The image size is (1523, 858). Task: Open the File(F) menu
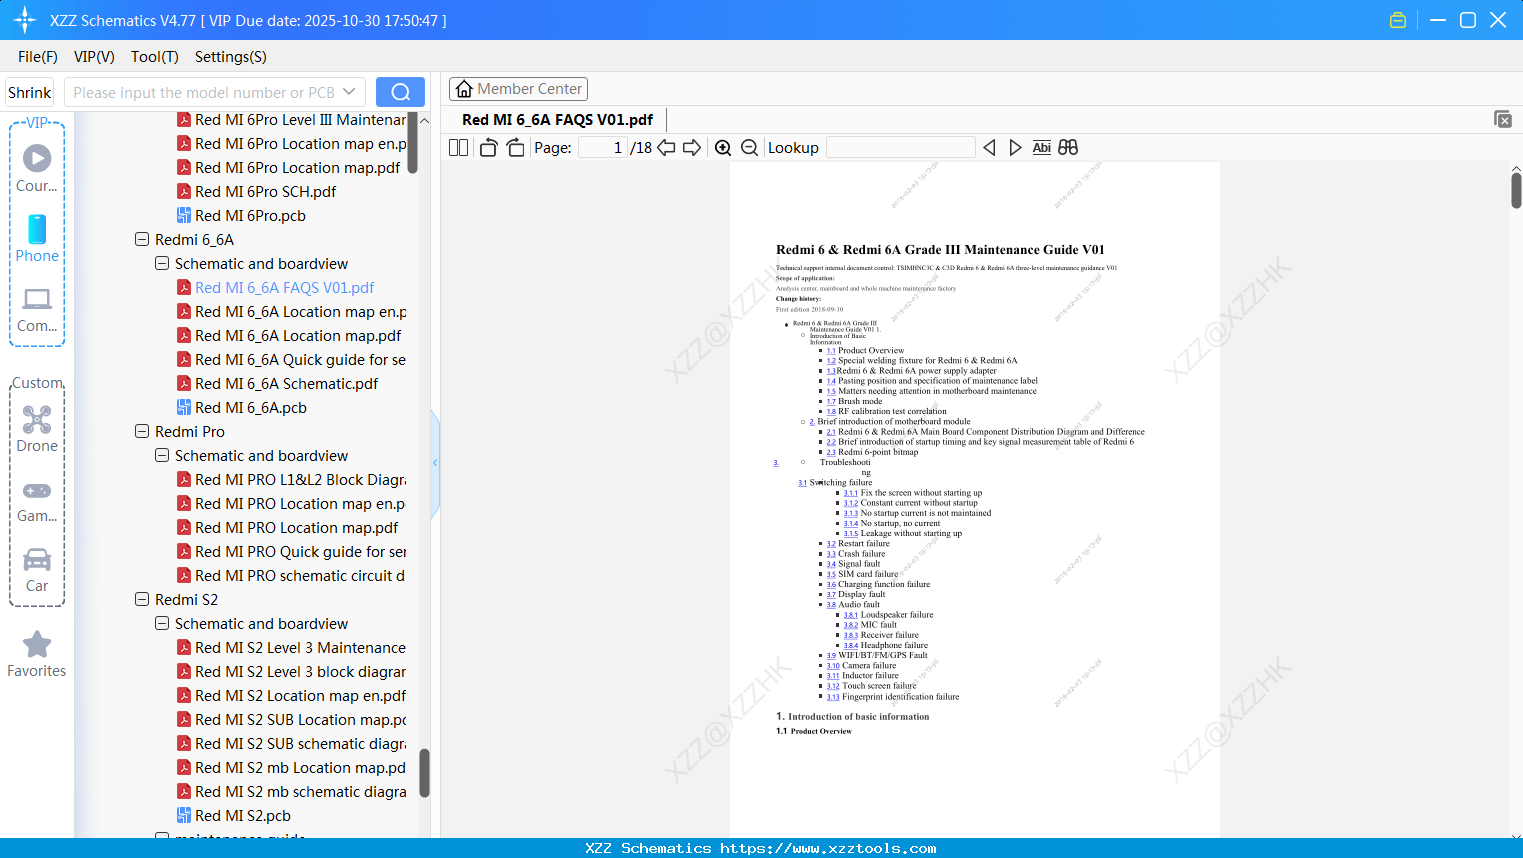click(38, 57)
